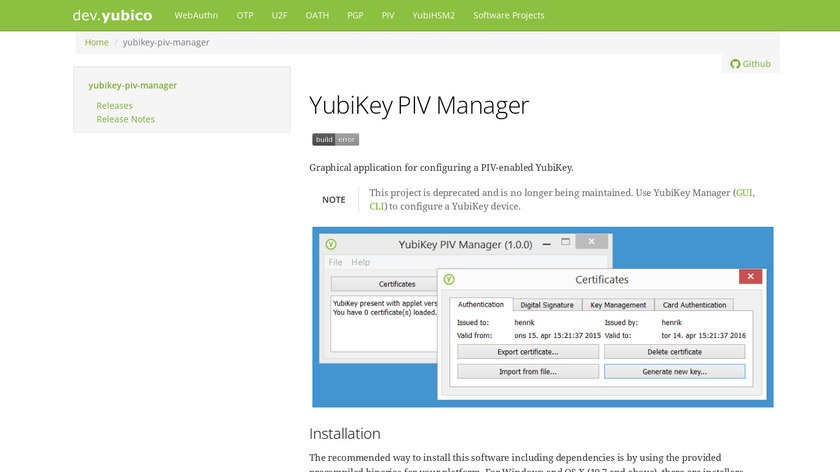Open Release Notes in the sidebar
Viewport: 840px width, 472px height.
pos(125,119)
